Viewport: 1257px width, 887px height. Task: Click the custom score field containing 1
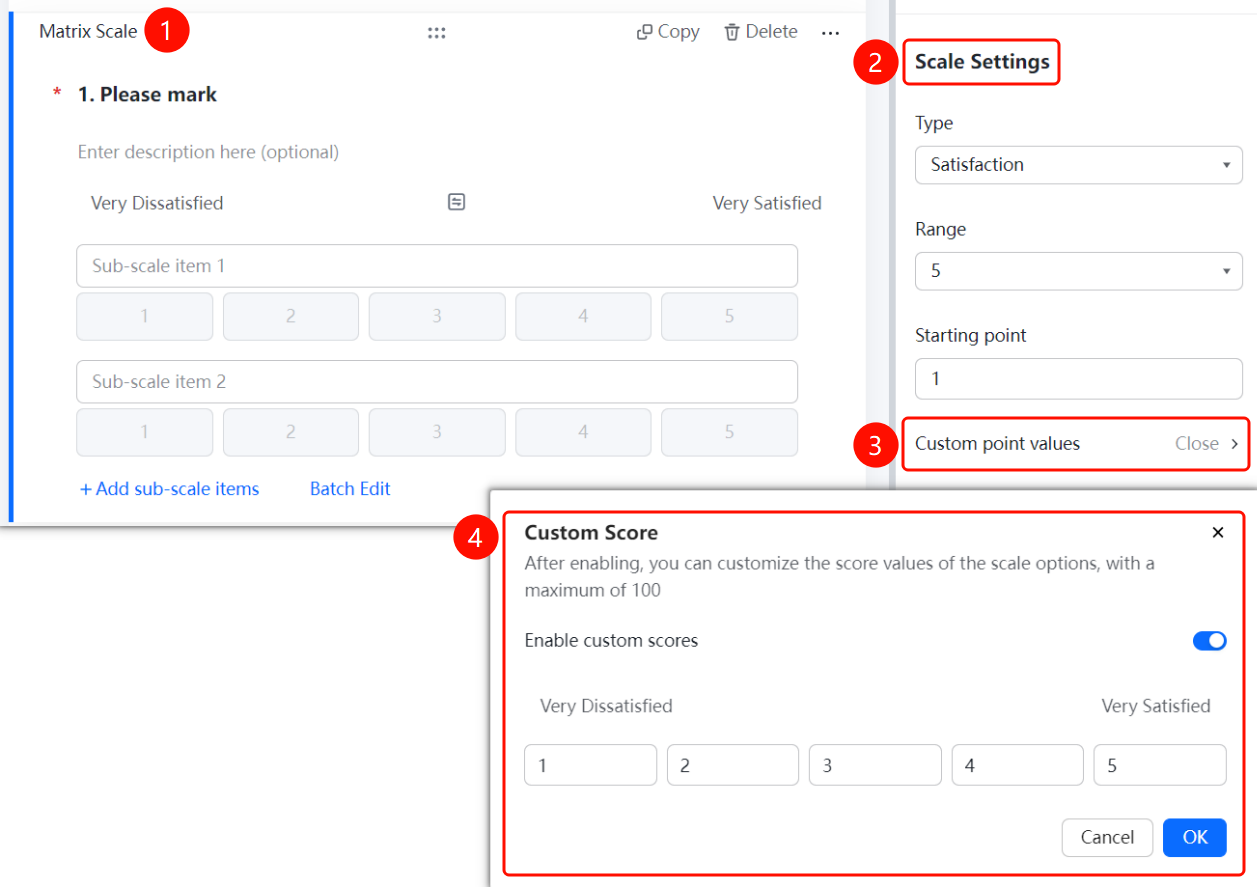coord(590,766)
